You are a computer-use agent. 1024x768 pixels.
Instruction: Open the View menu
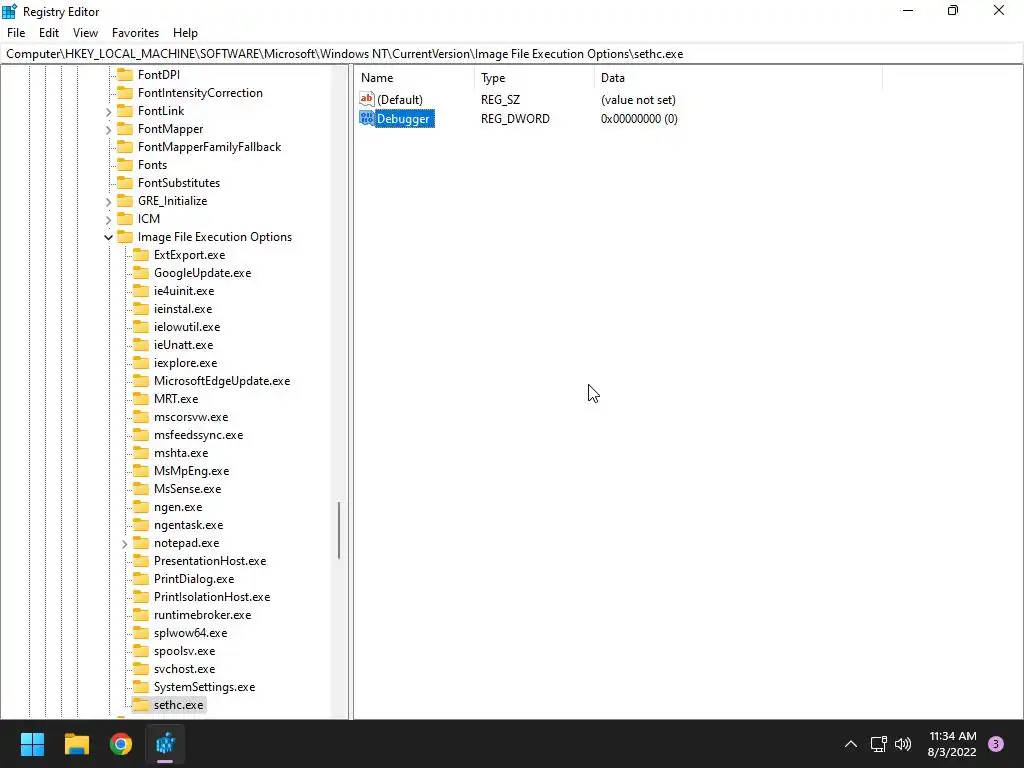[85, 33]
